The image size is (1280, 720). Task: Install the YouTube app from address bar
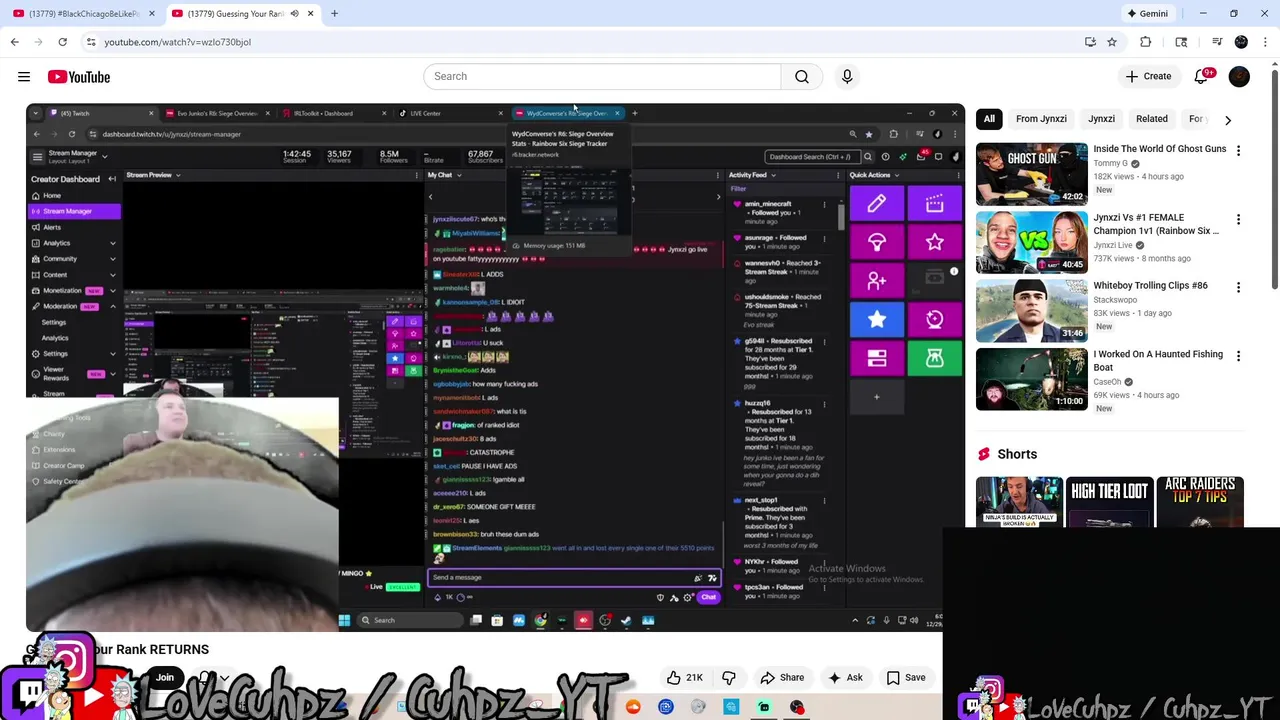[x=1090, y=42]
